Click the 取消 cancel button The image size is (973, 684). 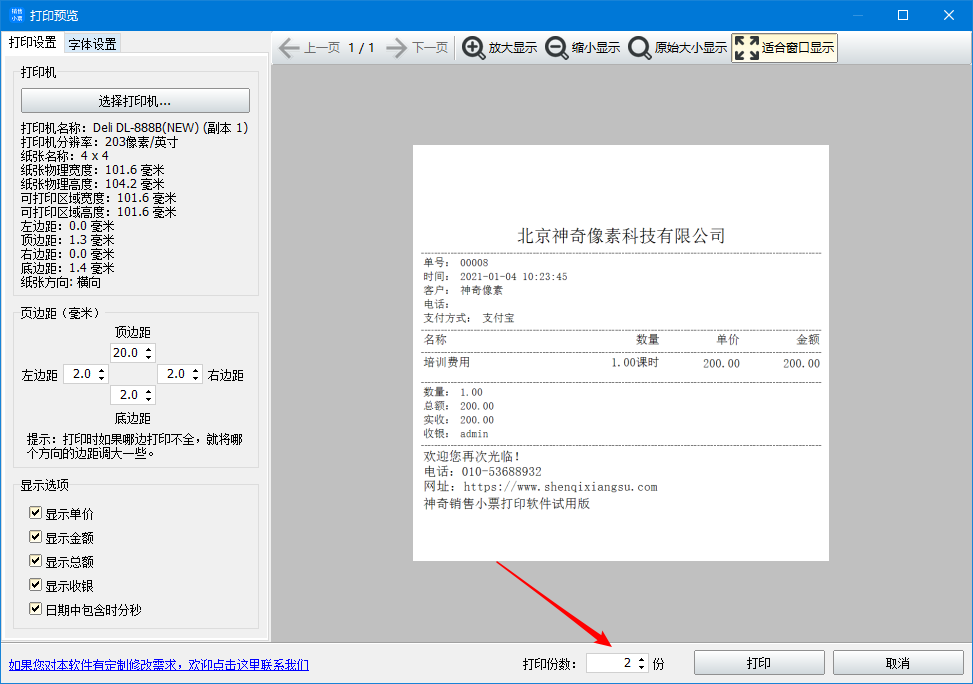[x=898, y=663]
